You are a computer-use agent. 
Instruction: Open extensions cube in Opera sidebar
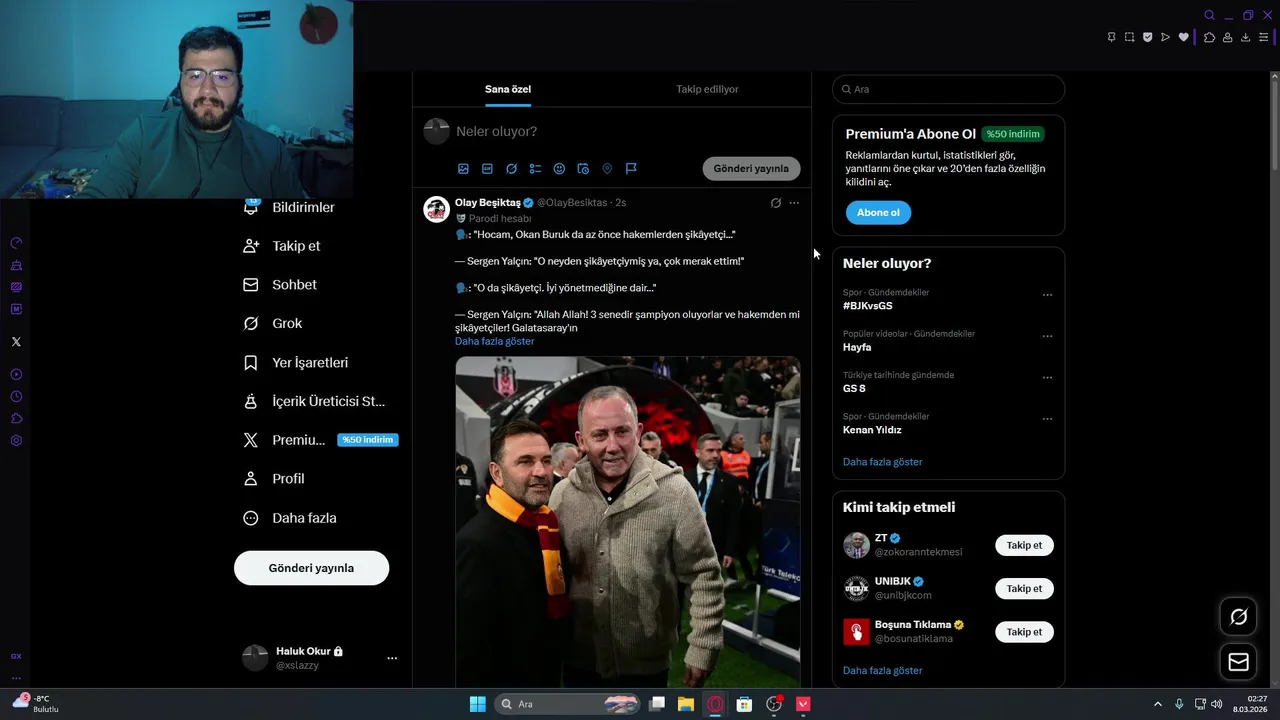tap(16, 419)
